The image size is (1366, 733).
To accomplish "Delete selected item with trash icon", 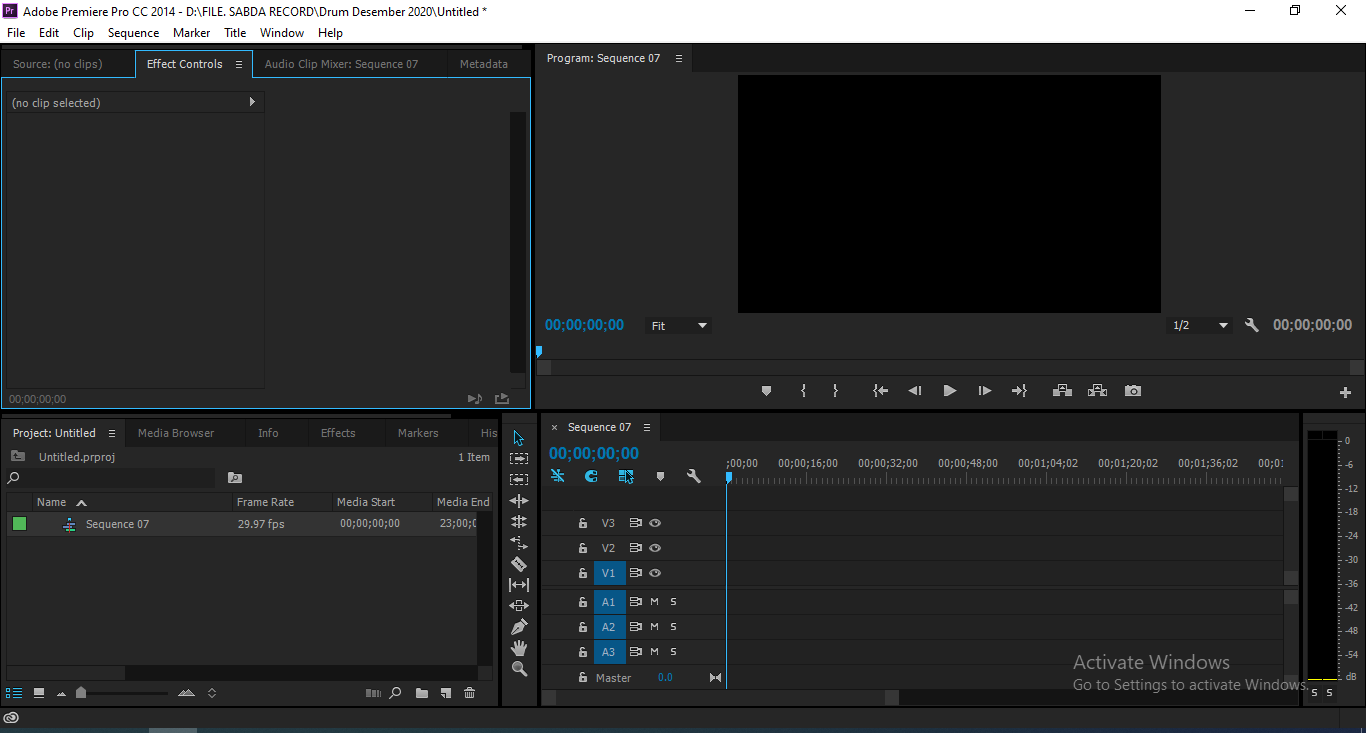I will [470, 693].
